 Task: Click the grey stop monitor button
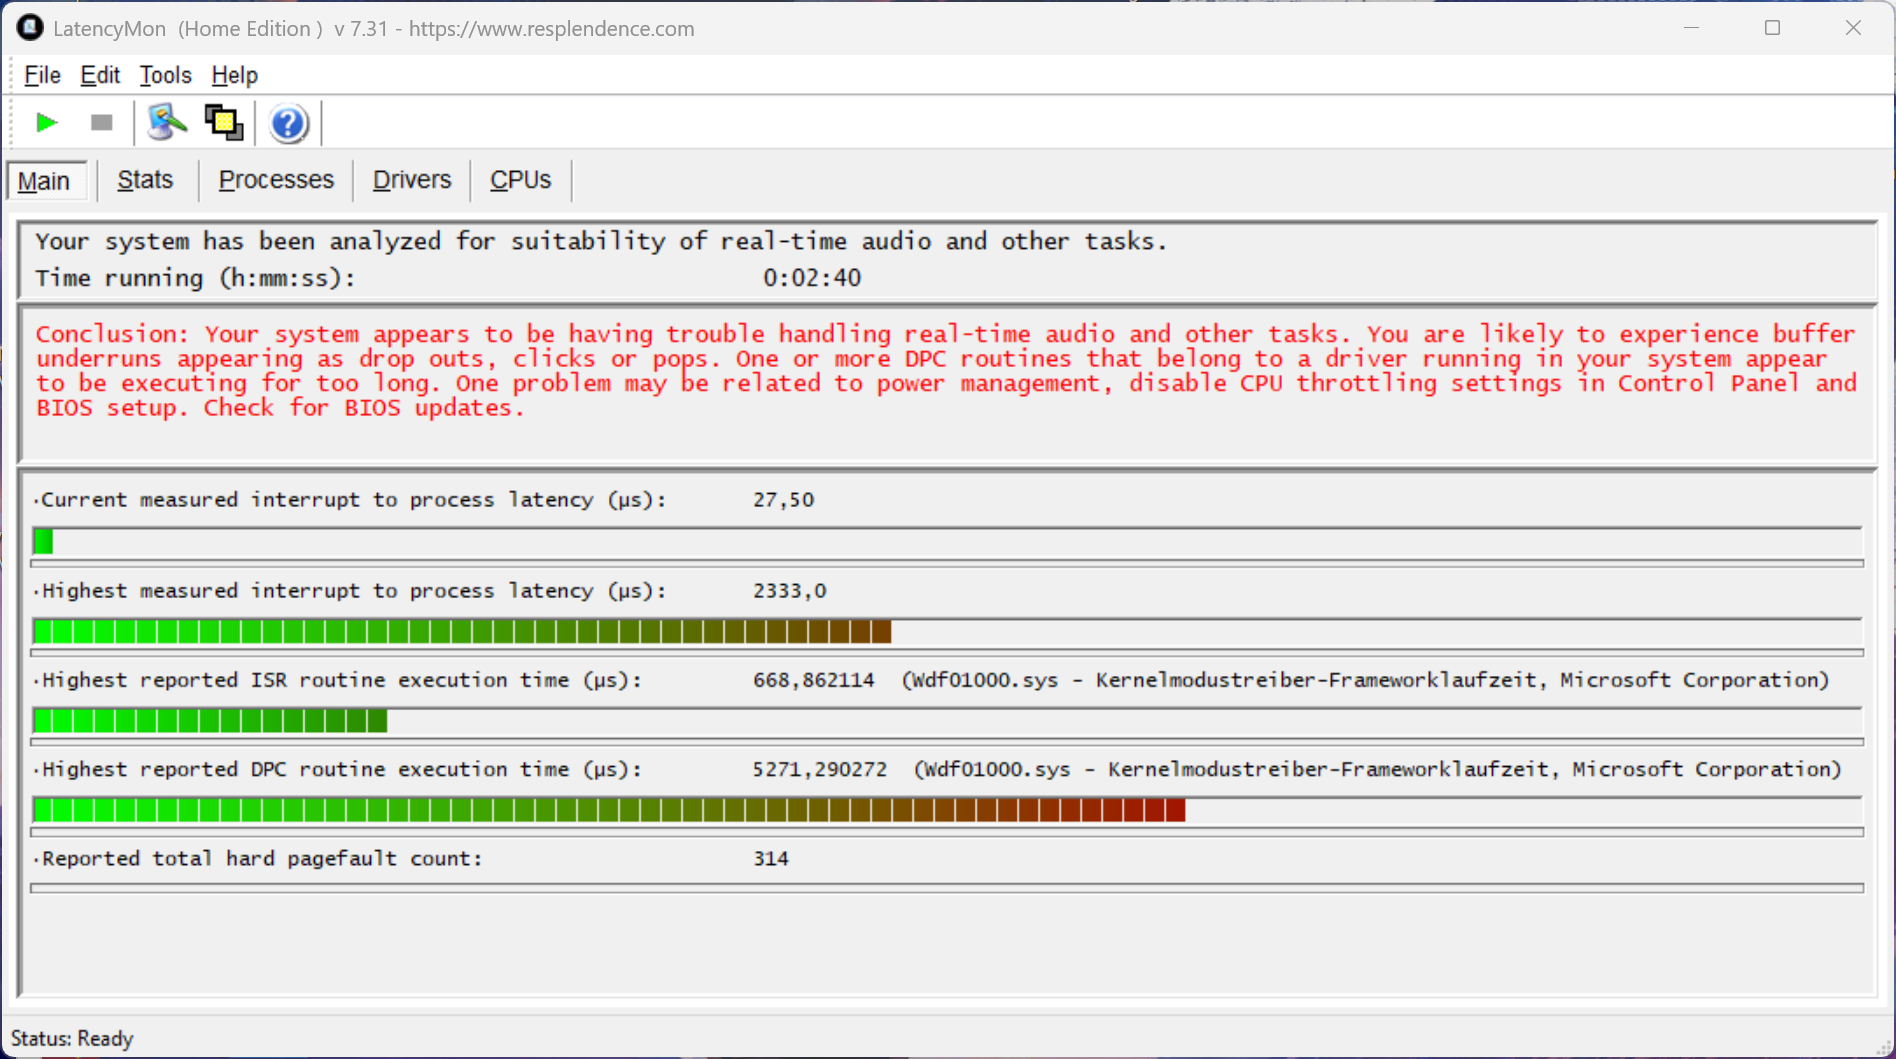tap(101, 123)
